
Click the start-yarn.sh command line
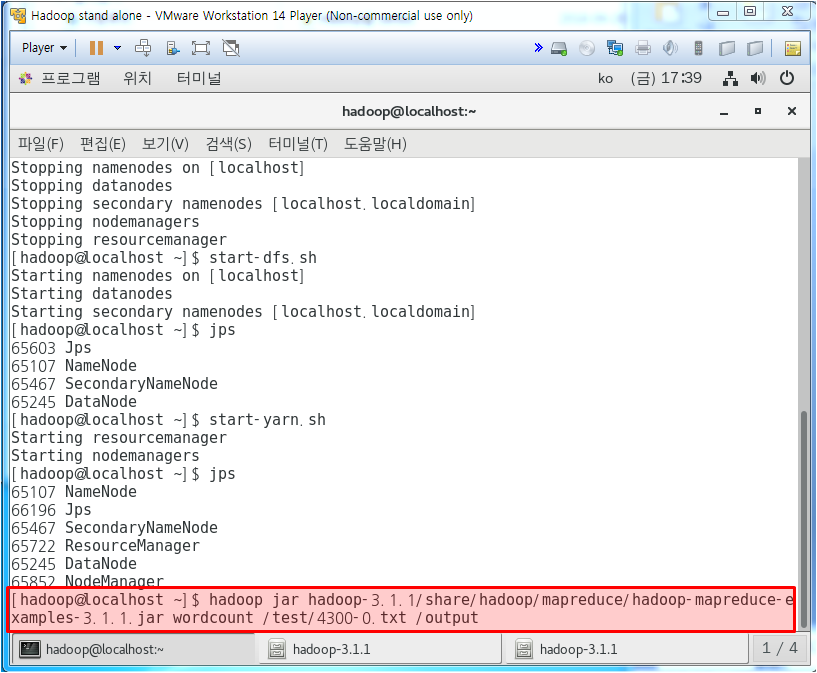(x=168, y=420)
